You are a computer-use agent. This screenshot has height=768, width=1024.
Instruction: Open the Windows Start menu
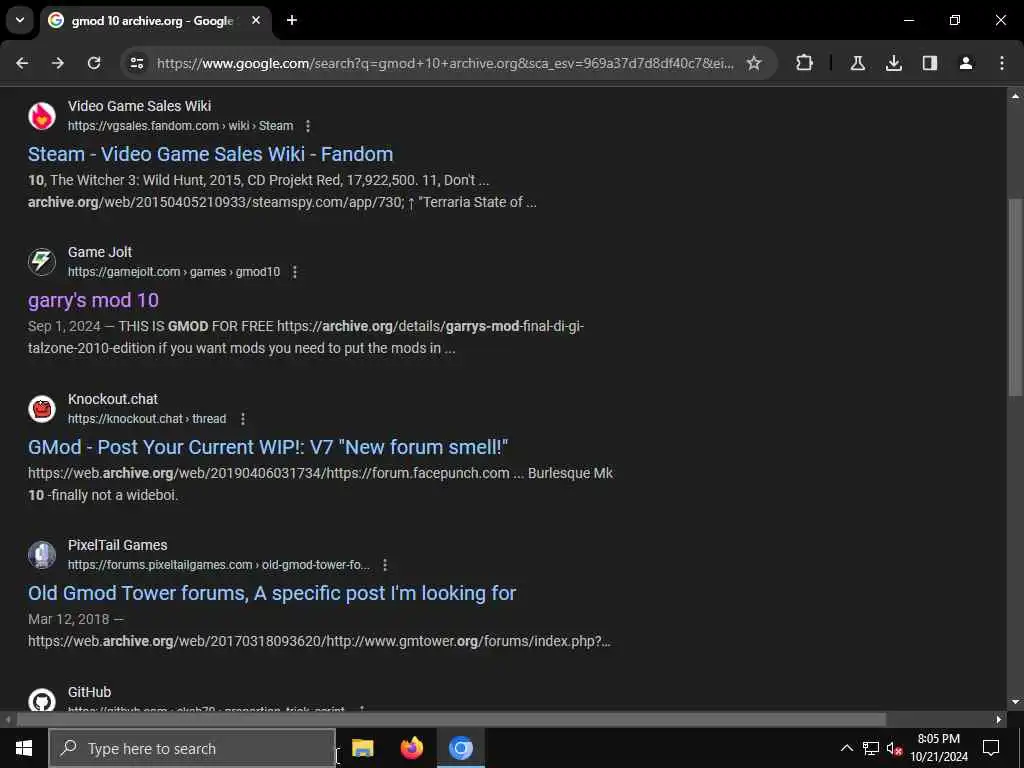(x=24, y=748)
